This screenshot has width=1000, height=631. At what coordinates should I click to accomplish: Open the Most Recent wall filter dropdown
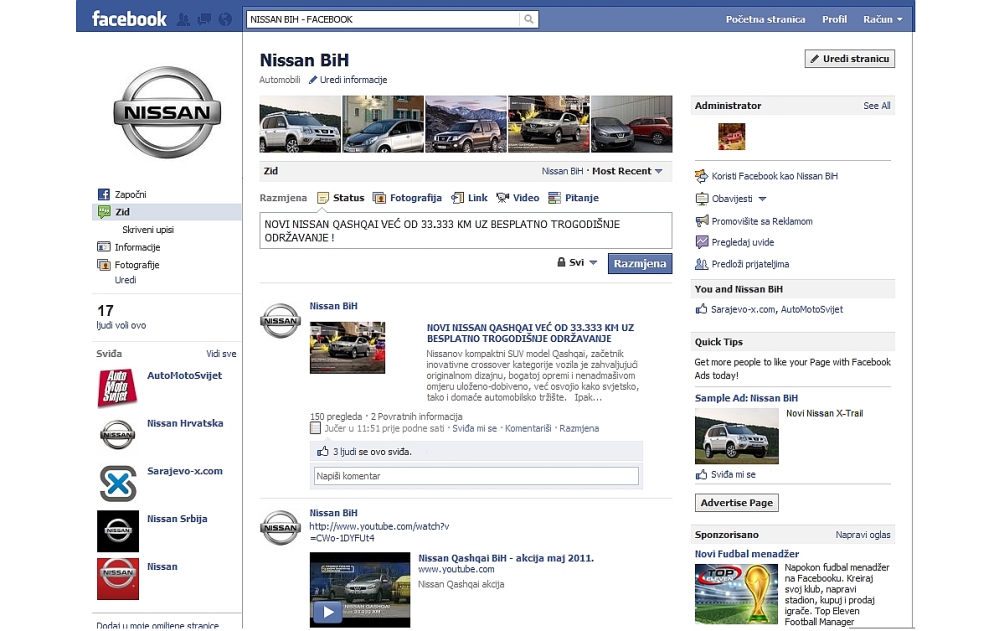pyautogui.click(x=628, y=171)
